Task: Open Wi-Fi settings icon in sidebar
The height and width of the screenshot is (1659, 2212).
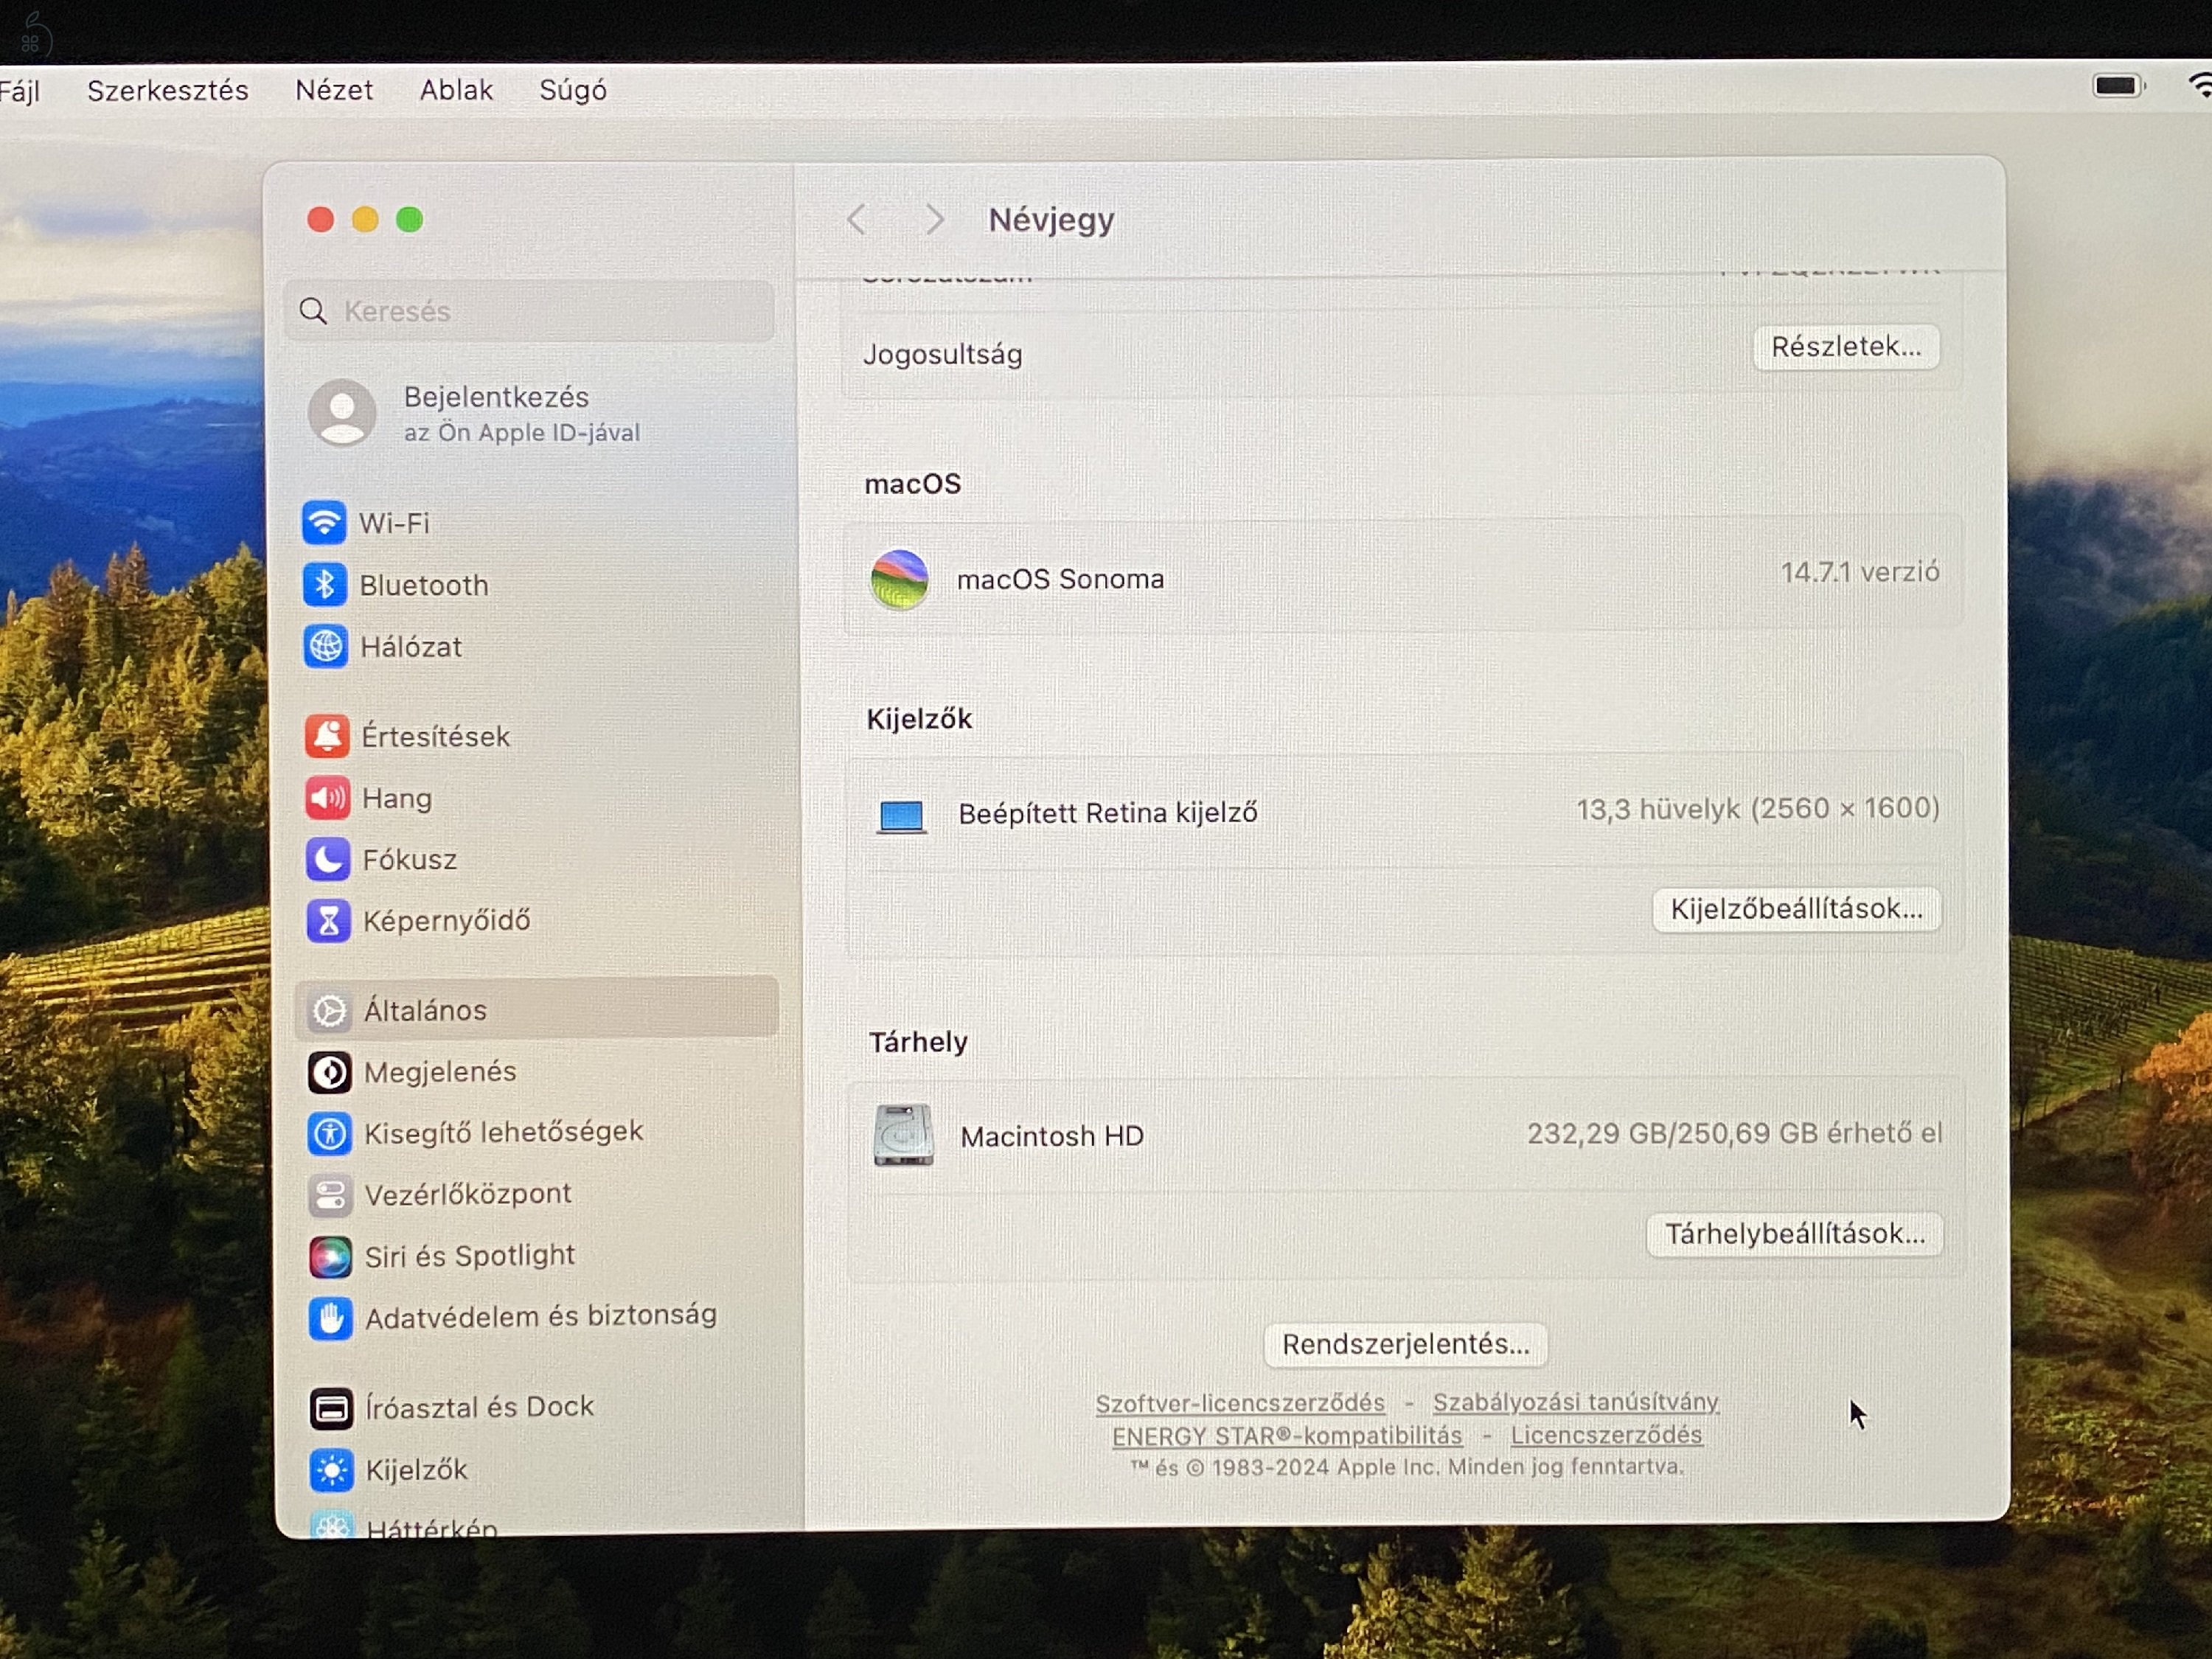Action: [324, 523]
